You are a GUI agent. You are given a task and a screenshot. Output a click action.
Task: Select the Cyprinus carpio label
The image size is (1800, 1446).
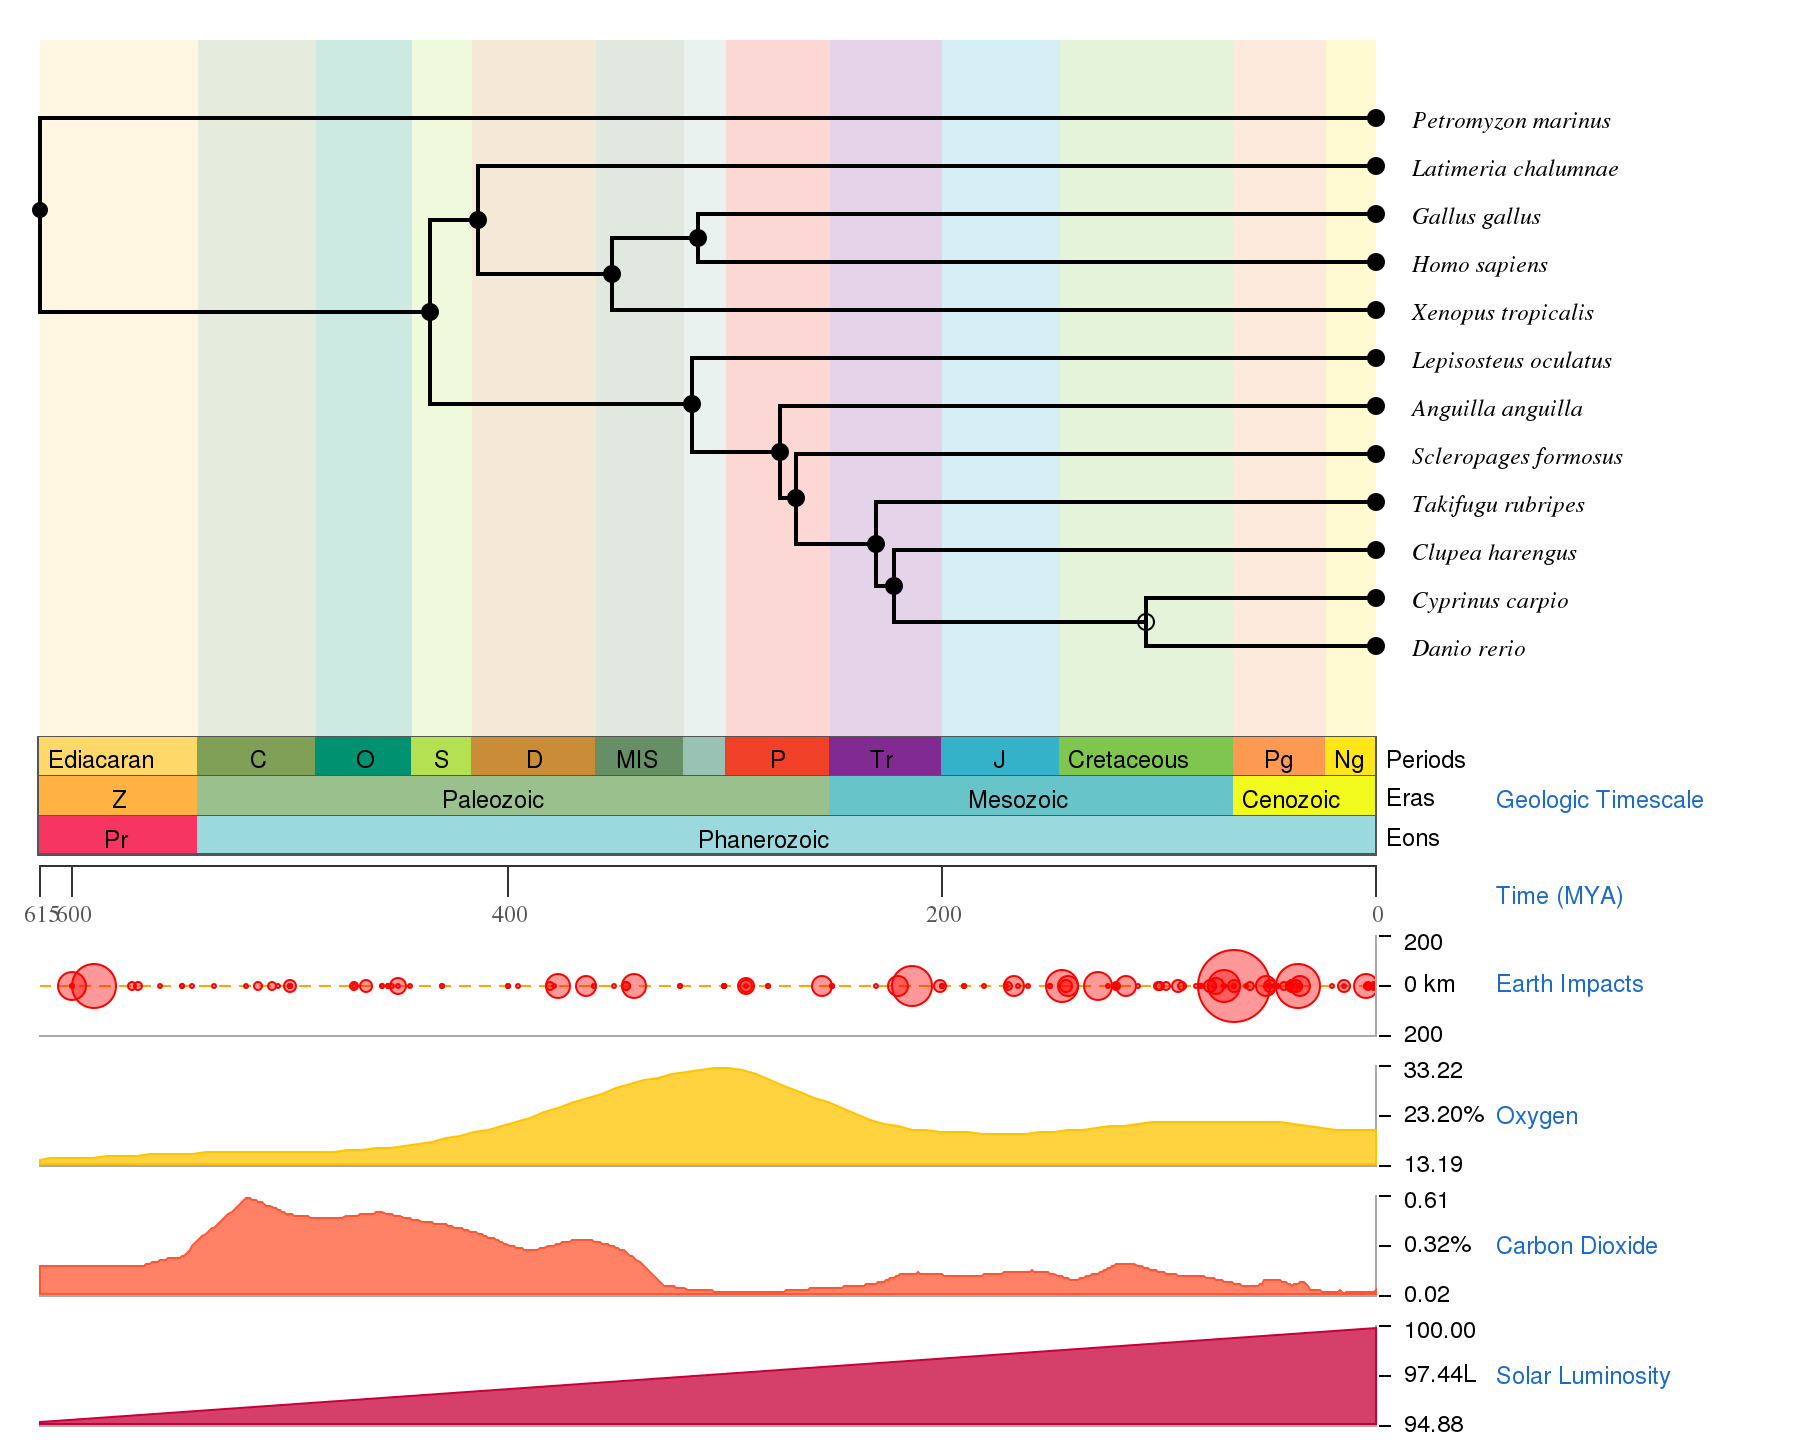[x=1490, y=601]
